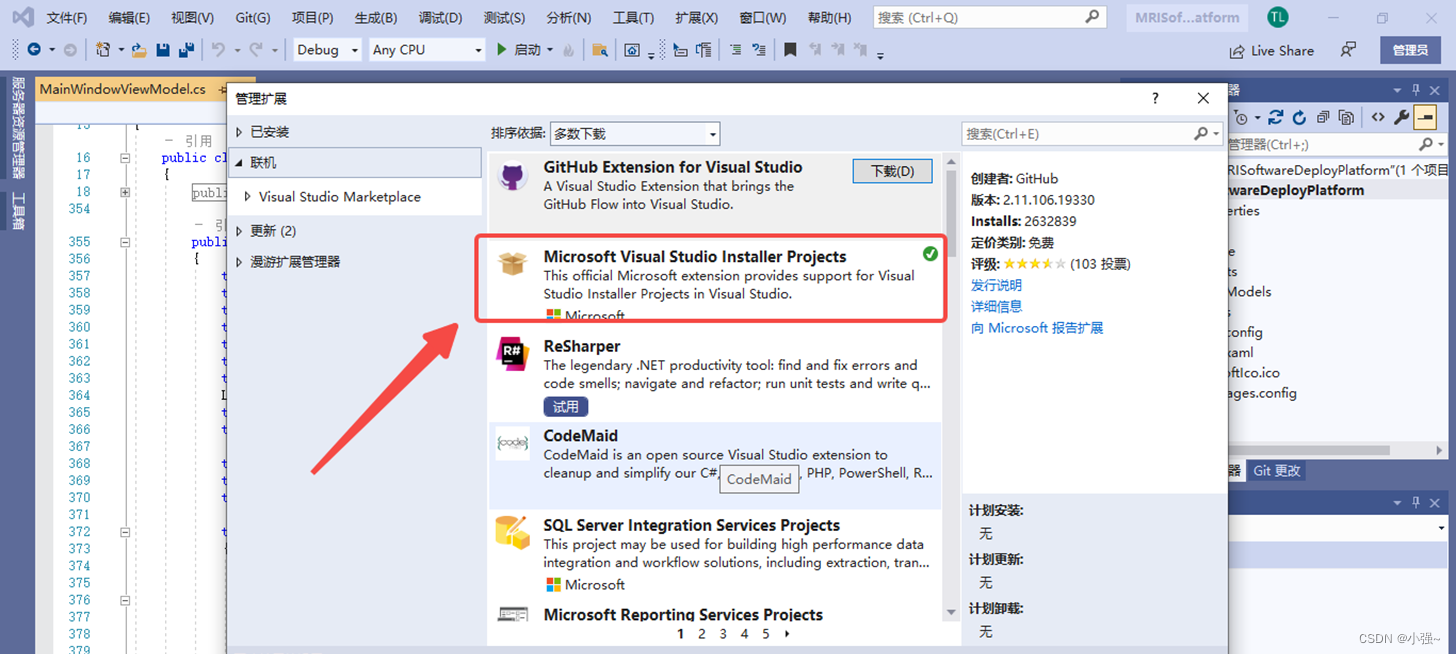Click the Navigate Backward arrow in toolbar
Image resolution: width=1456 pixels, height=654 pixels.
(34, 50)
